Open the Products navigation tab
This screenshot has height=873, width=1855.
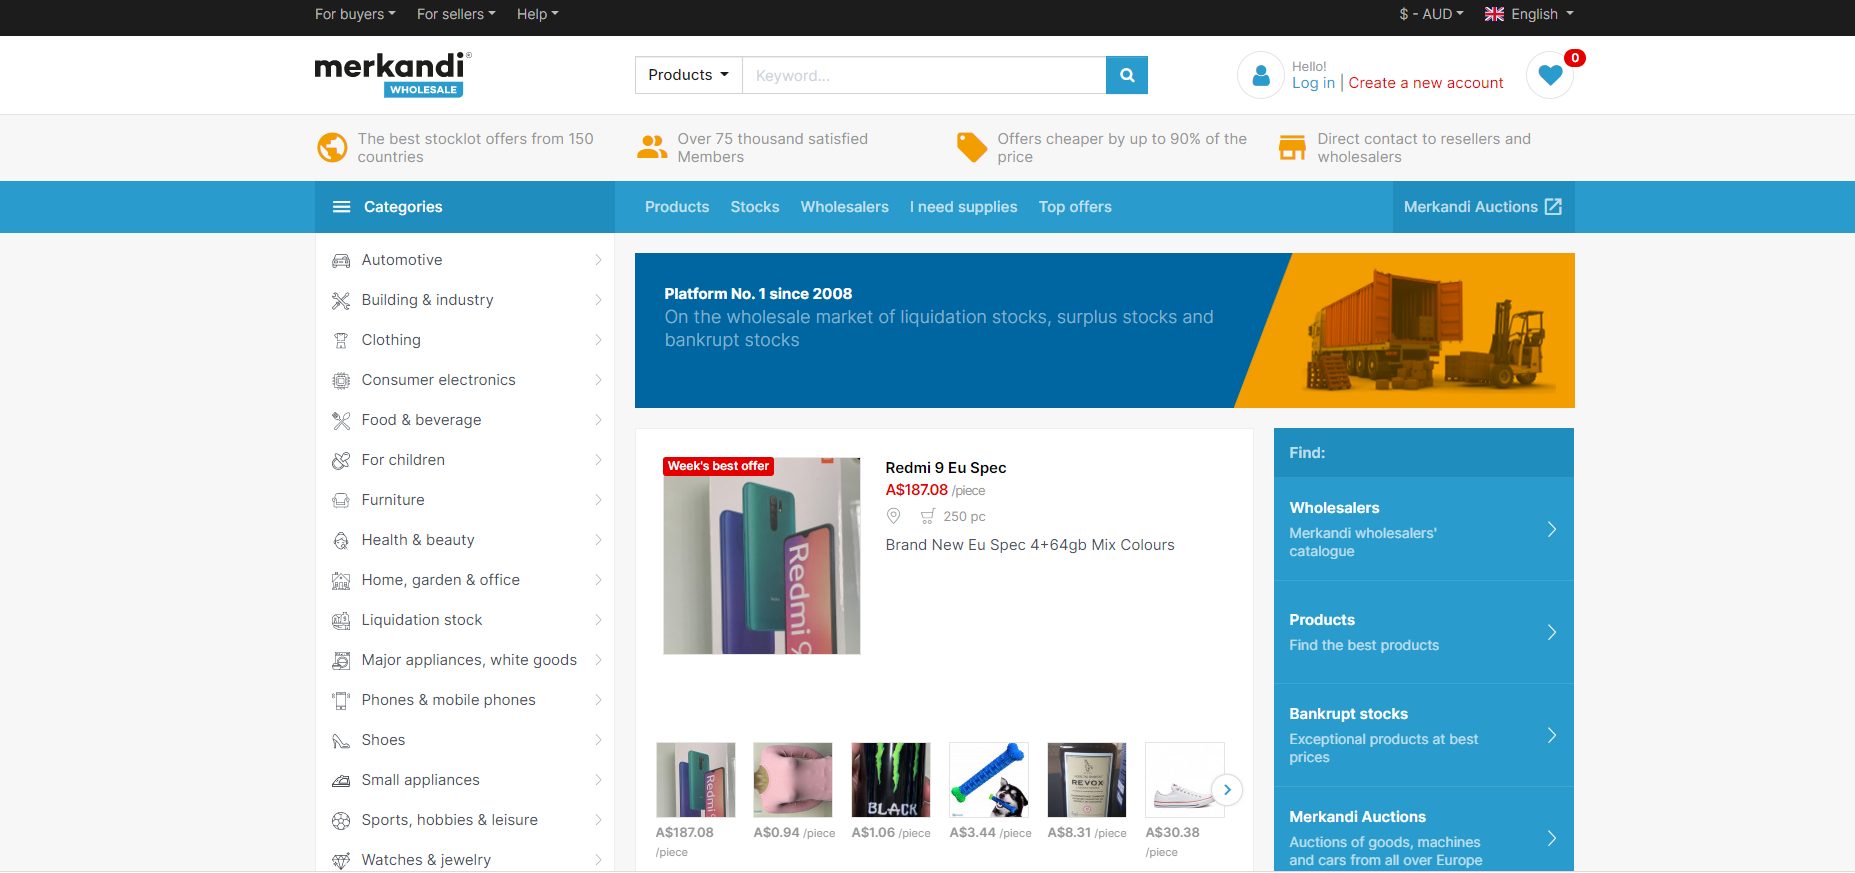(x=677, y=207)
